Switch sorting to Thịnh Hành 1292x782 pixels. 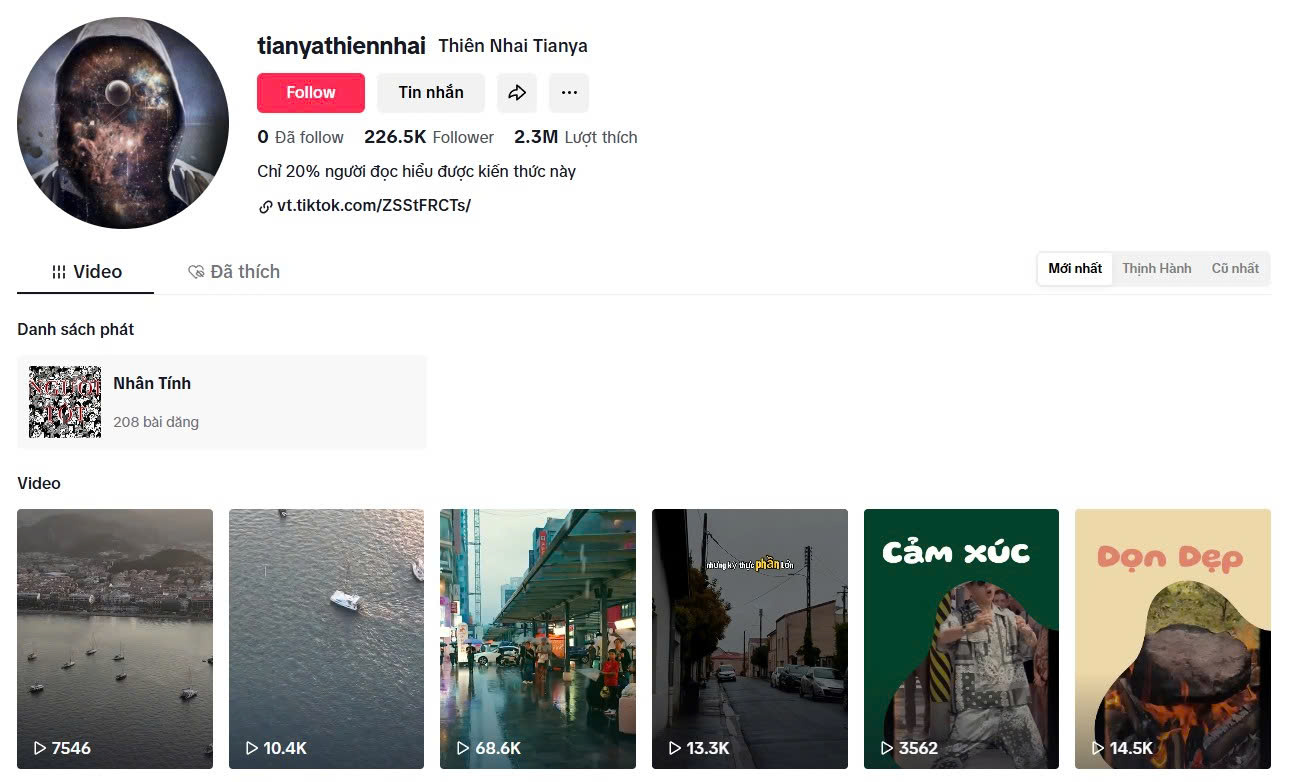click(x=1156, y=269)
